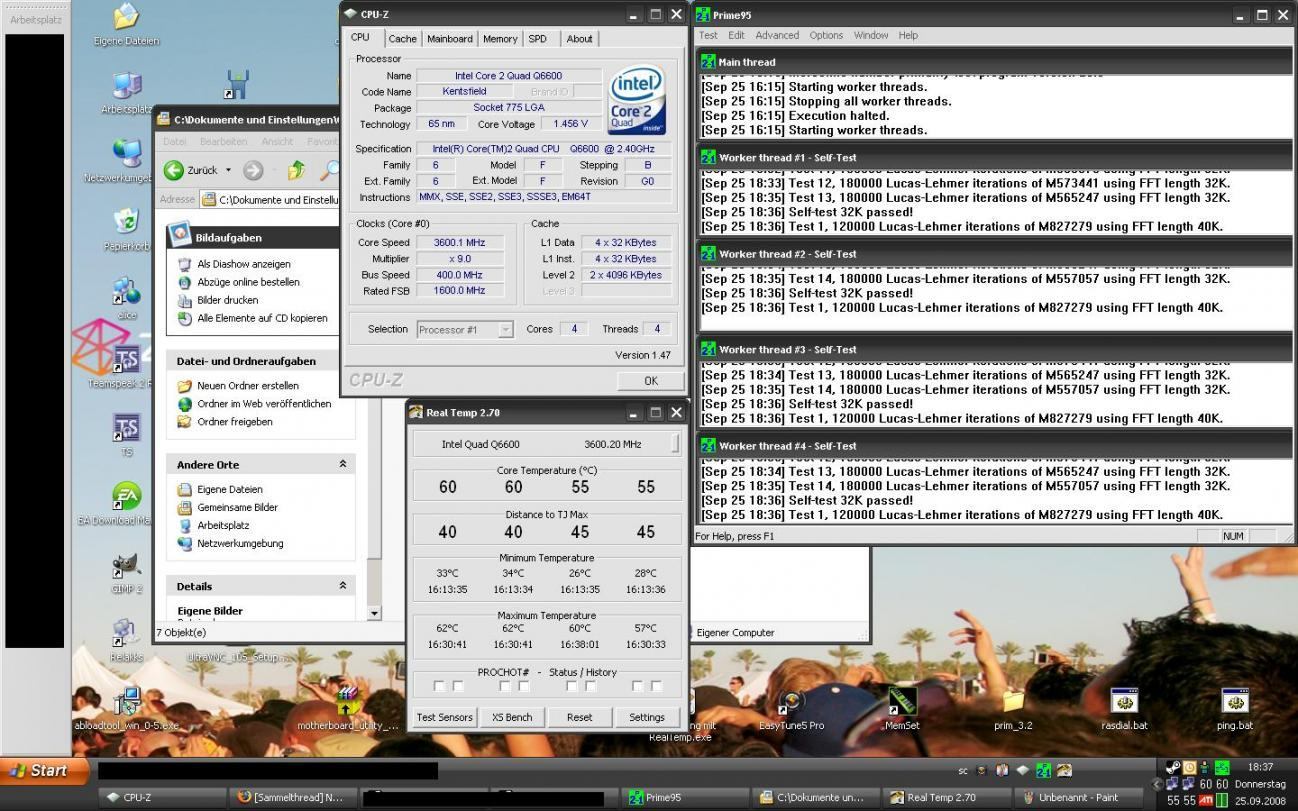Click the red ATI tray icon
Viewport: 1298px width, 811px height.
[1206, 800]
